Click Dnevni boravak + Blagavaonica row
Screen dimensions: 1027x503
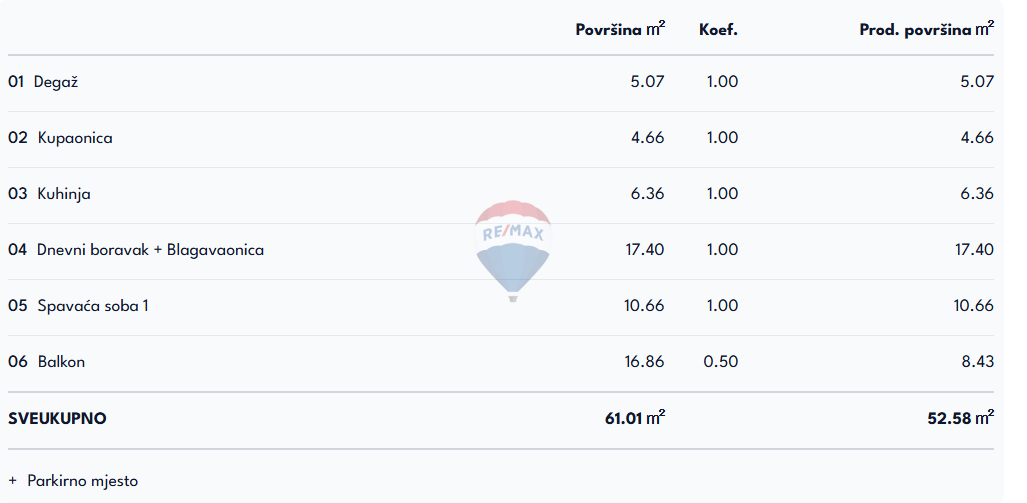[x=150, y=250]
